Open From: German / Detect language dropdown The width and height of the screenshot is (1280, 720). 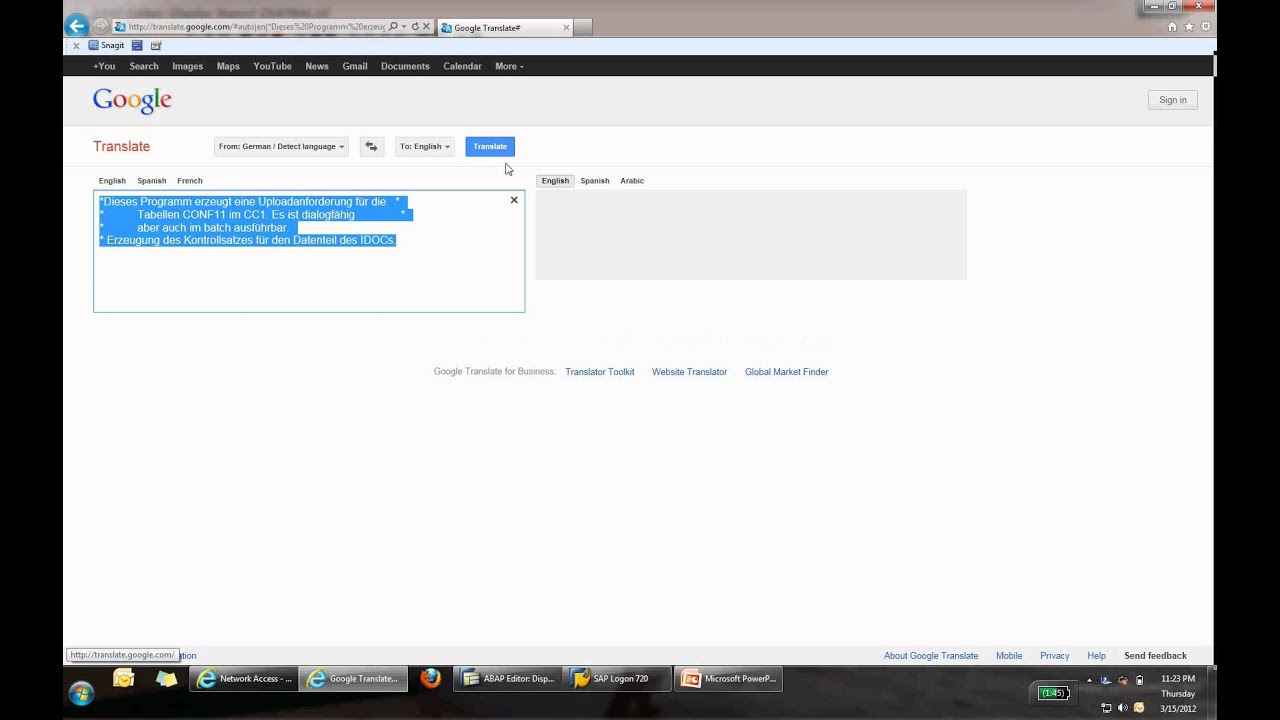[281, 146]
